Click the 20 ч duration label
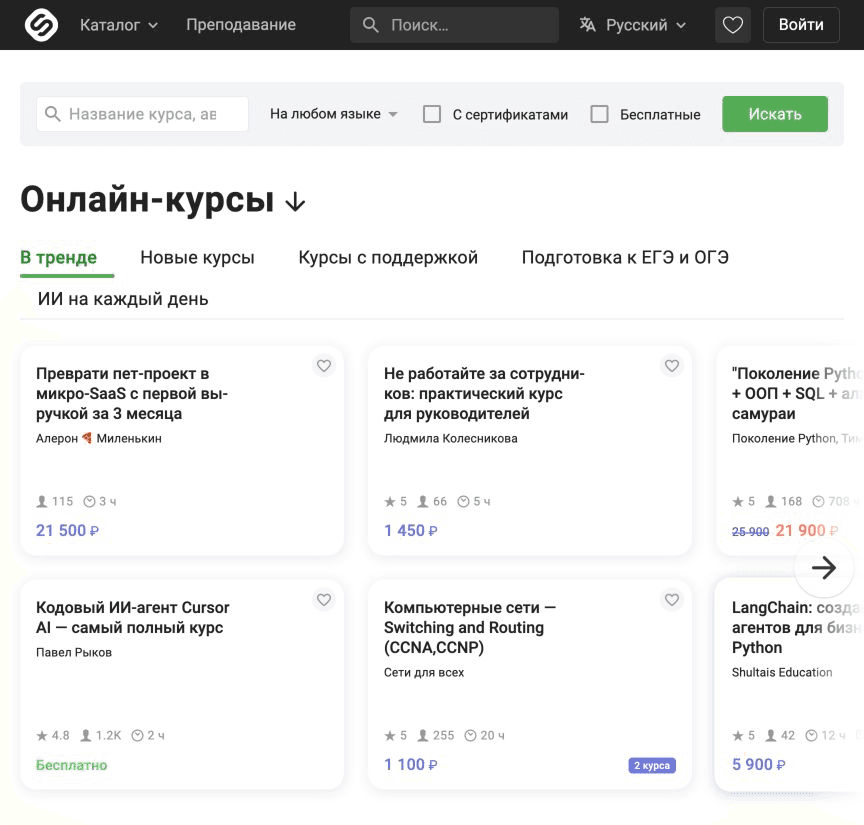 click(484, 736)
